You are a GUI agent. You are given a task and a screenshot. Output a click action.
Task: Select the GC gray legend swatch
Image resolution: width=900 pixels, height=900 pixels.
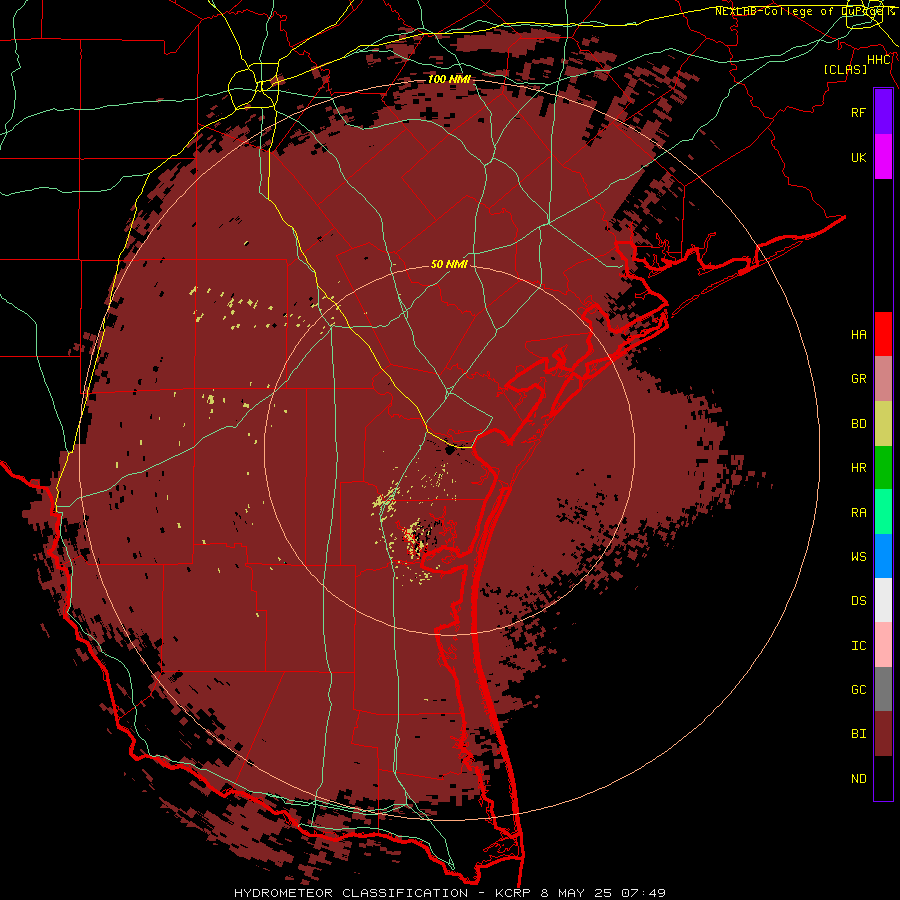click(x=883, y=689)
